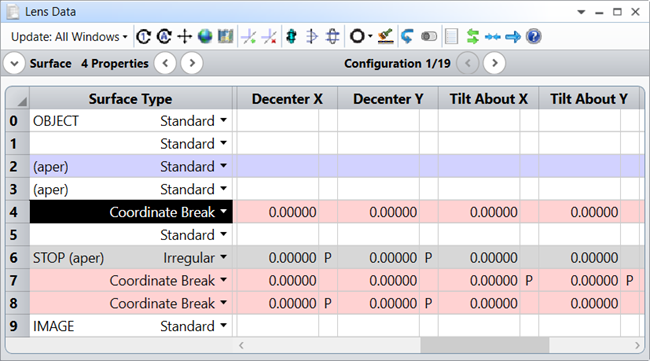The width and height of the screenshot is (650, 361).
Task: Click pickup solve P for row 8 Decenter Y
Action: 428,303
